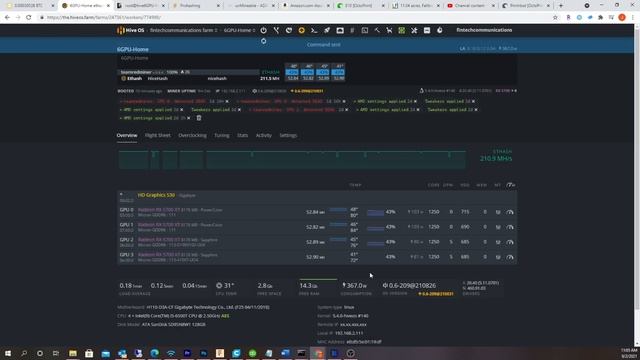The width and height of the screenshot is (640, 360).
Task: Delete all messages with the trash icon
Action: pyautogui.click(x=199, y=118)
